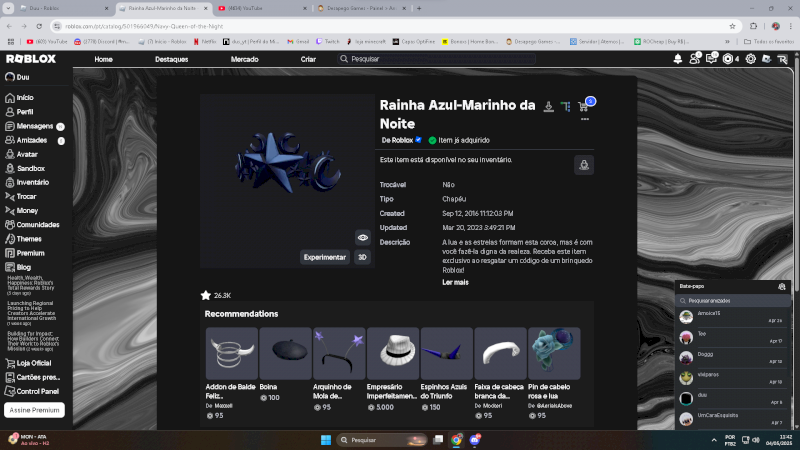800x450 pixels.
Task: Open Addon de Balde Feliz thumbnail
Action: tap(232, 354)
